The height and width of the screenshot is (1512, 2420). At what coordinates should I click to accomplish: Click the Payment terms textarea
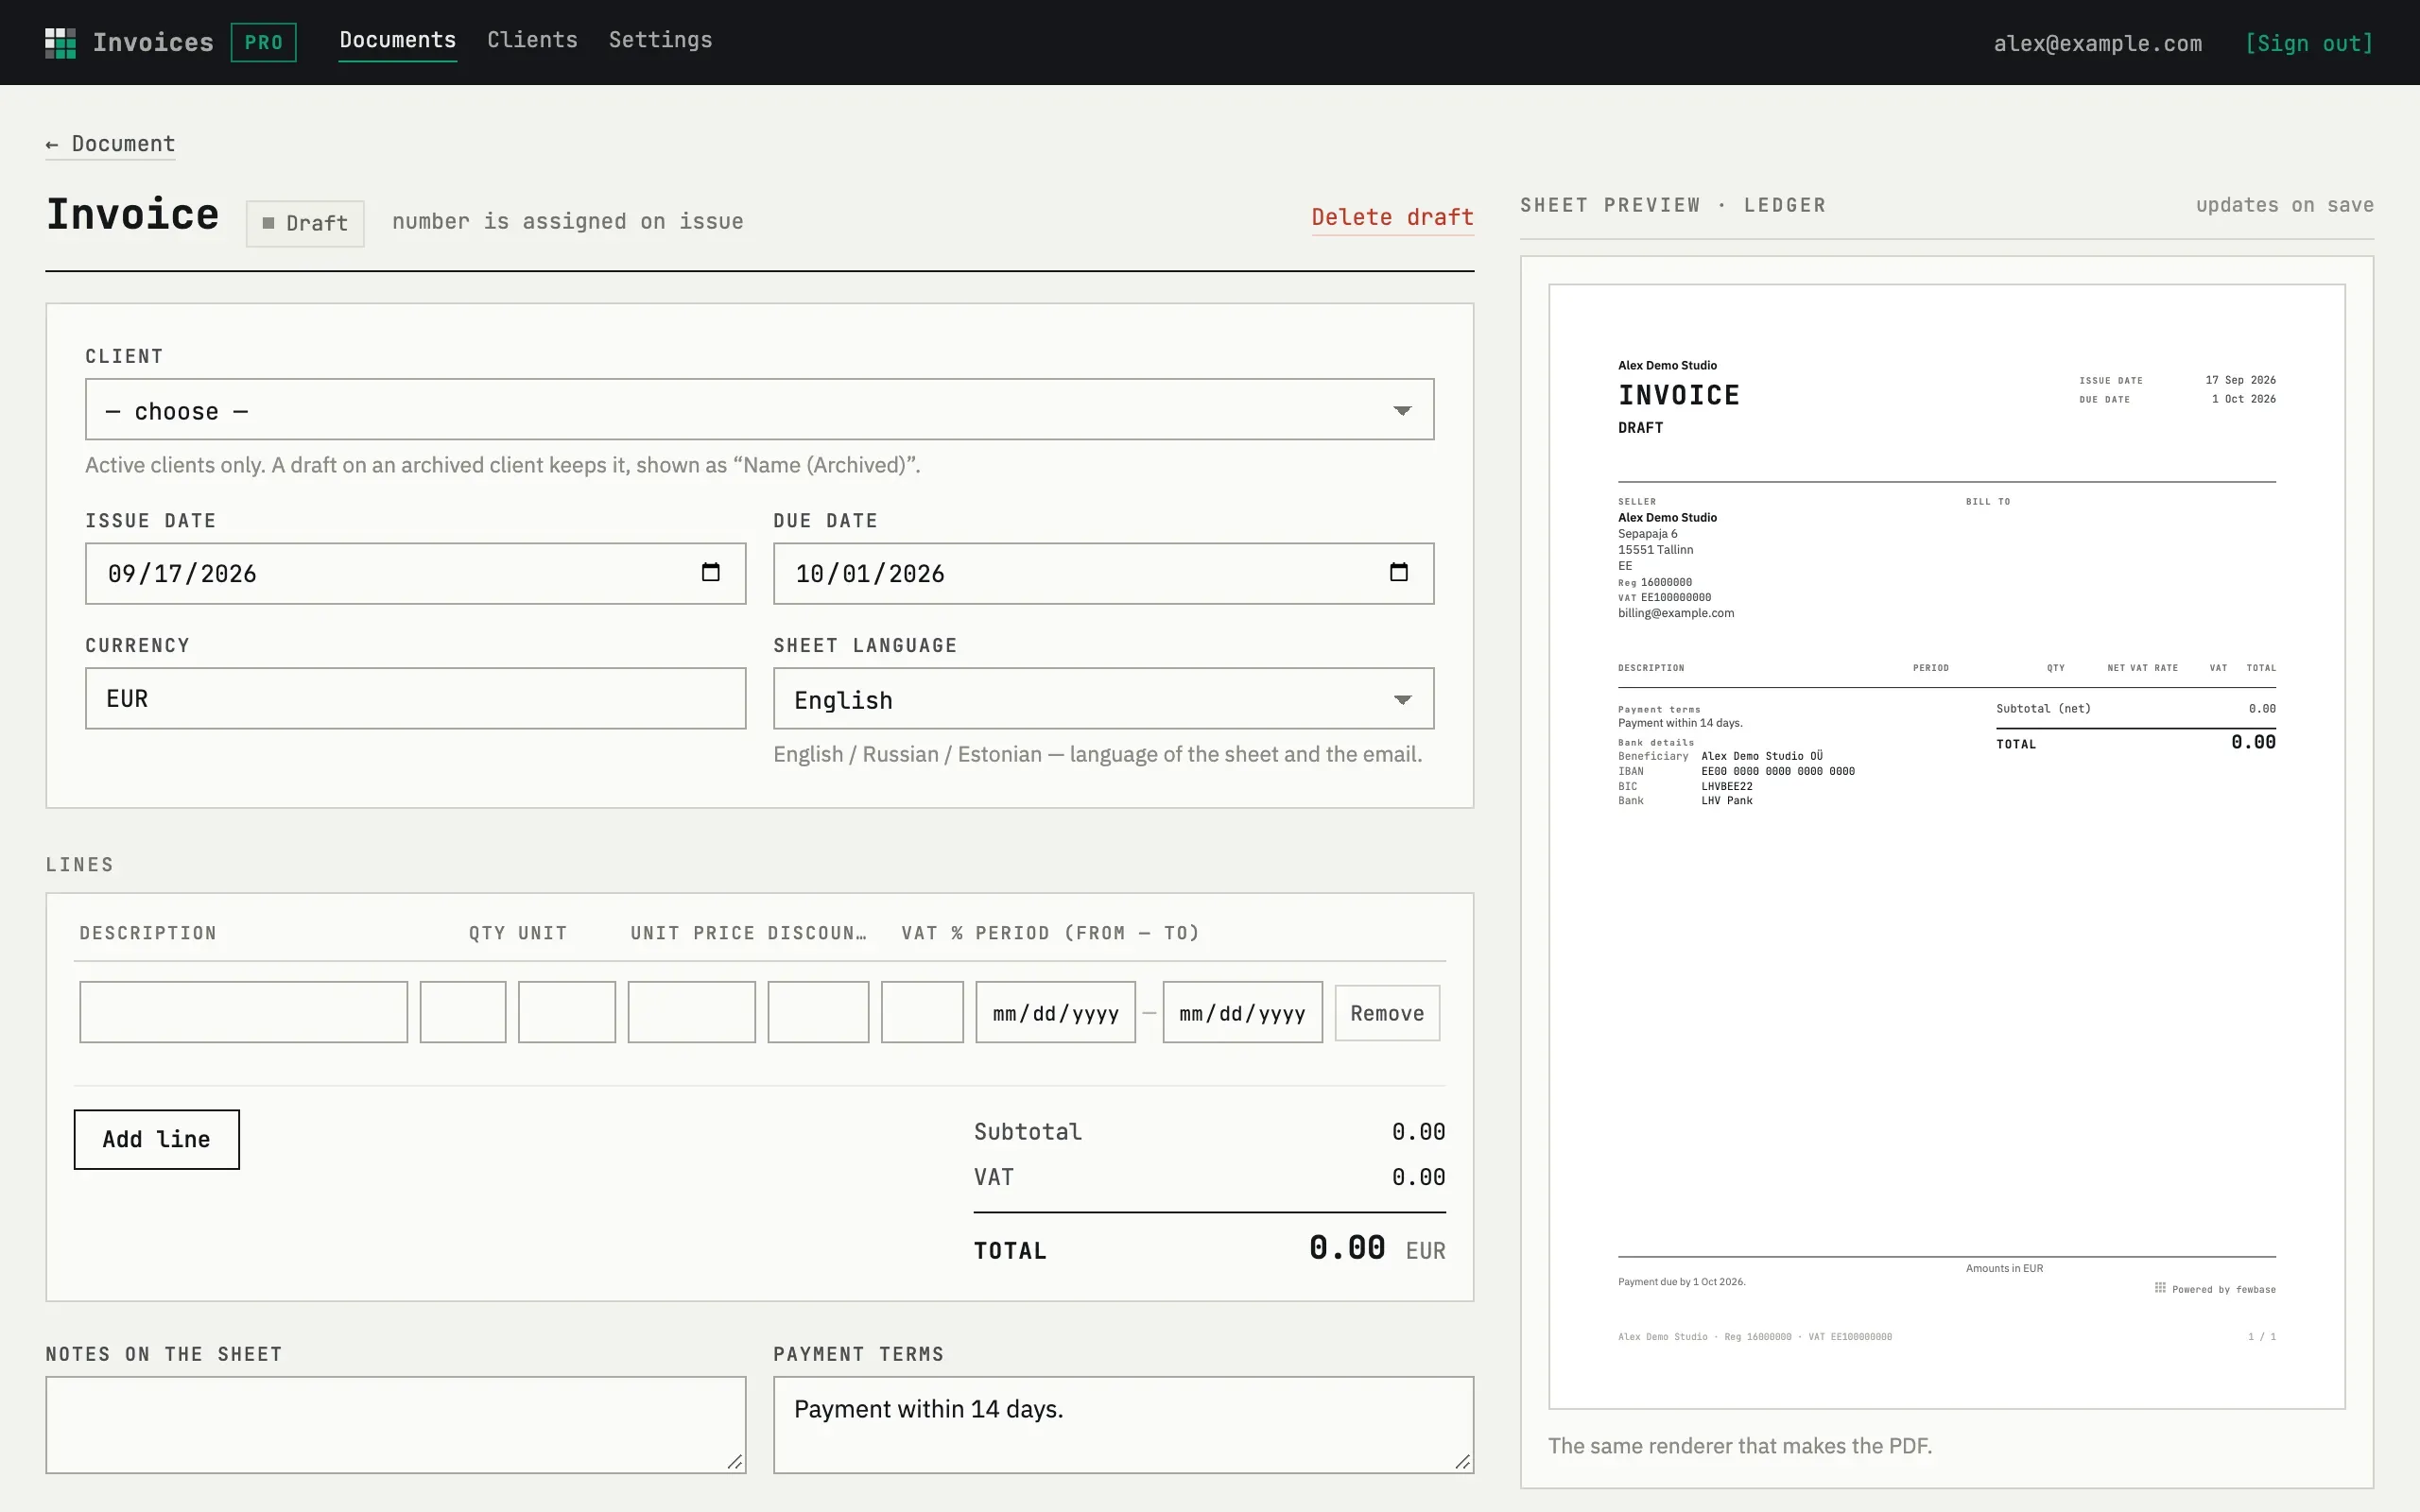[1124, 1424]
